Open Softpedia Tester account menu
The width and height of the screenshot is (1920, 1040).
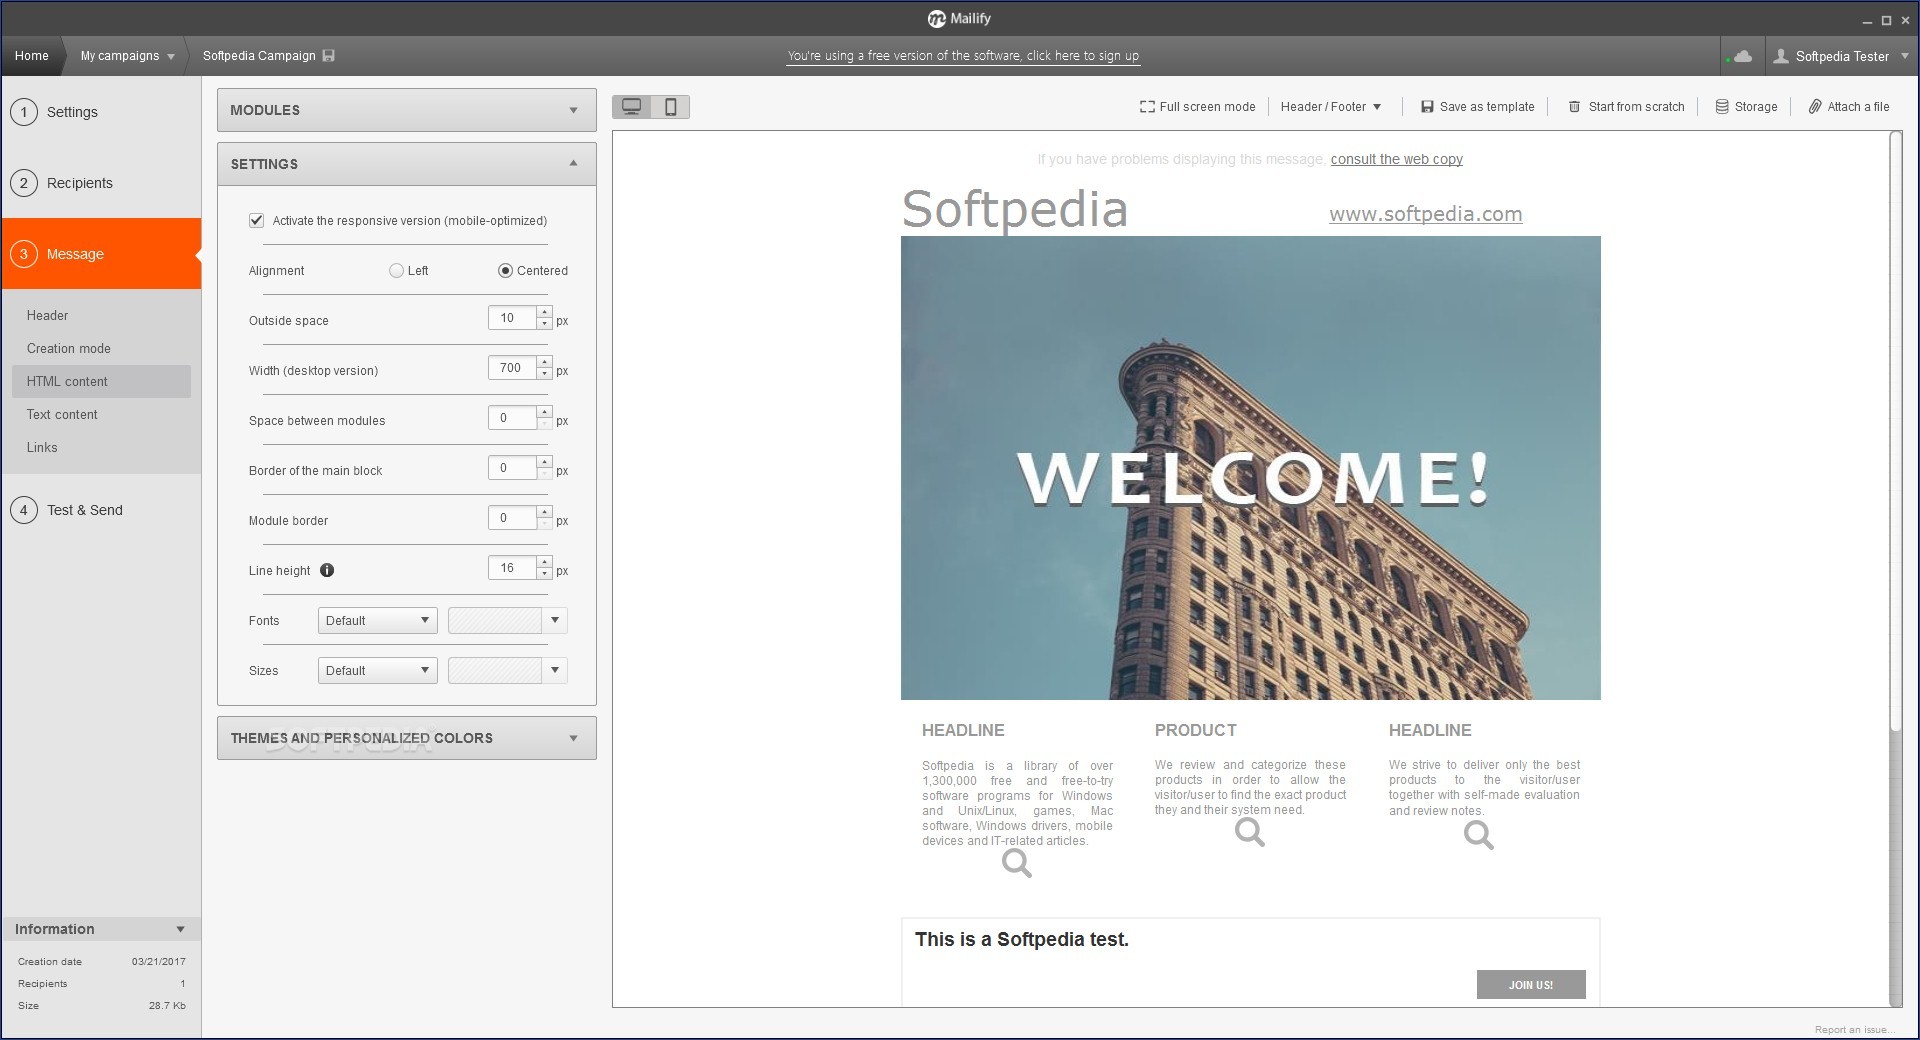pyautogui.click(x=1840, y=56)
